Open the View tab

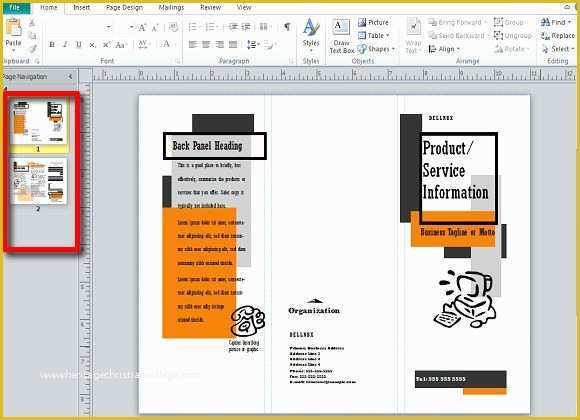click(x=244, y=7)
